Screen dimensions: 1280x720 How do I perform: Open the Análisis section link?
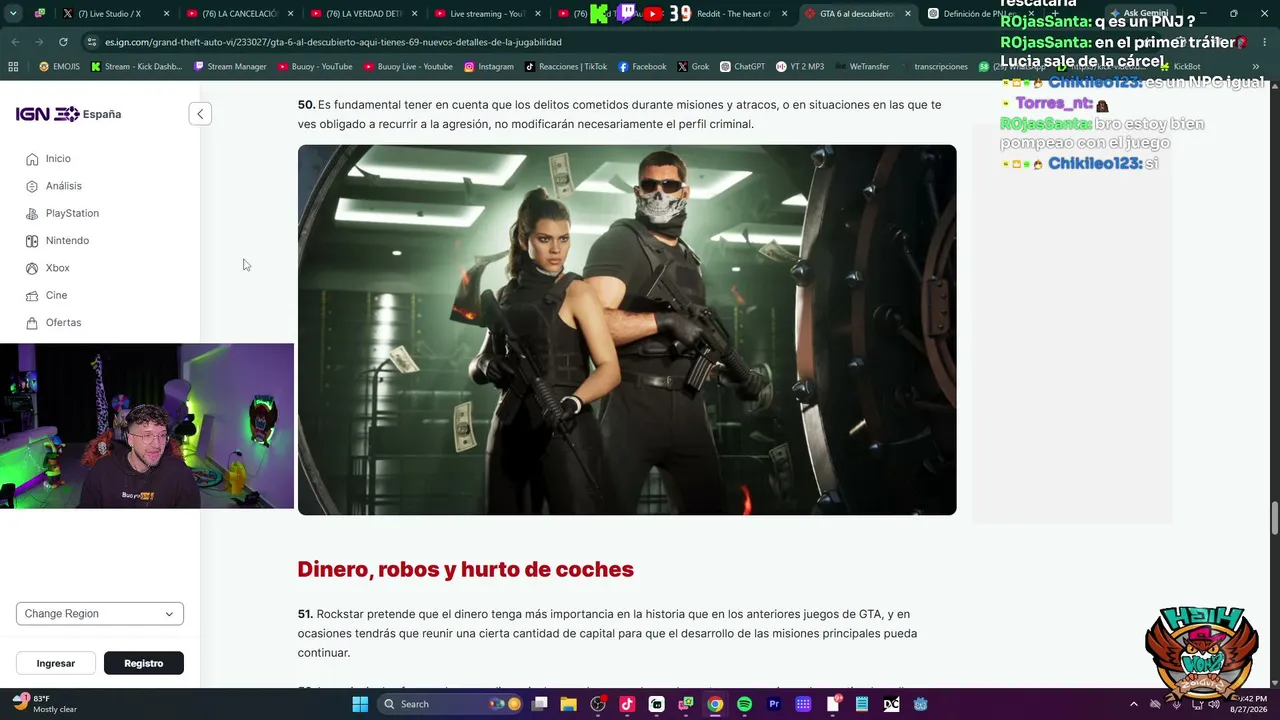pos(64,186)
